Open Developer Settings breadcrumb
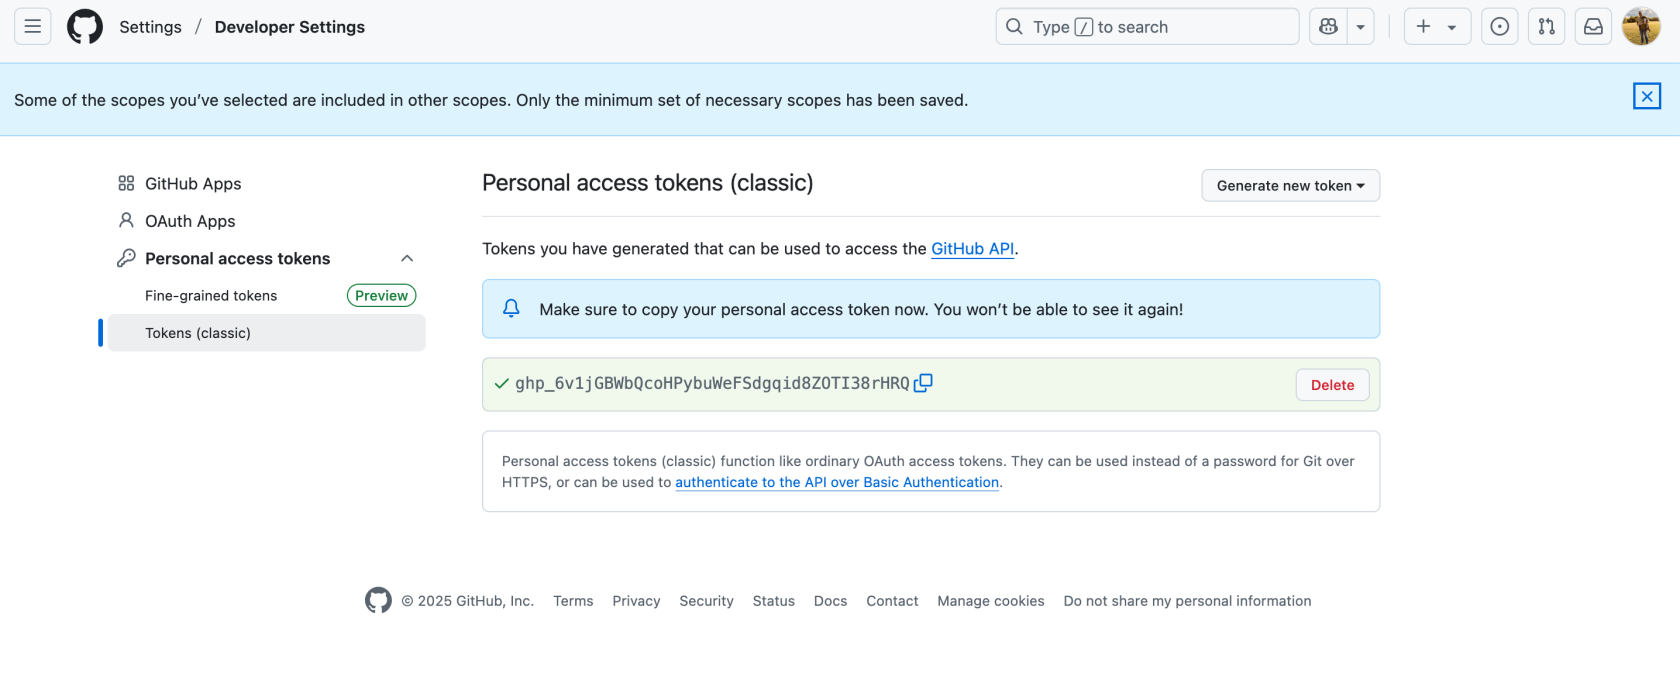The image size is (1680, 683). point(290,27)
